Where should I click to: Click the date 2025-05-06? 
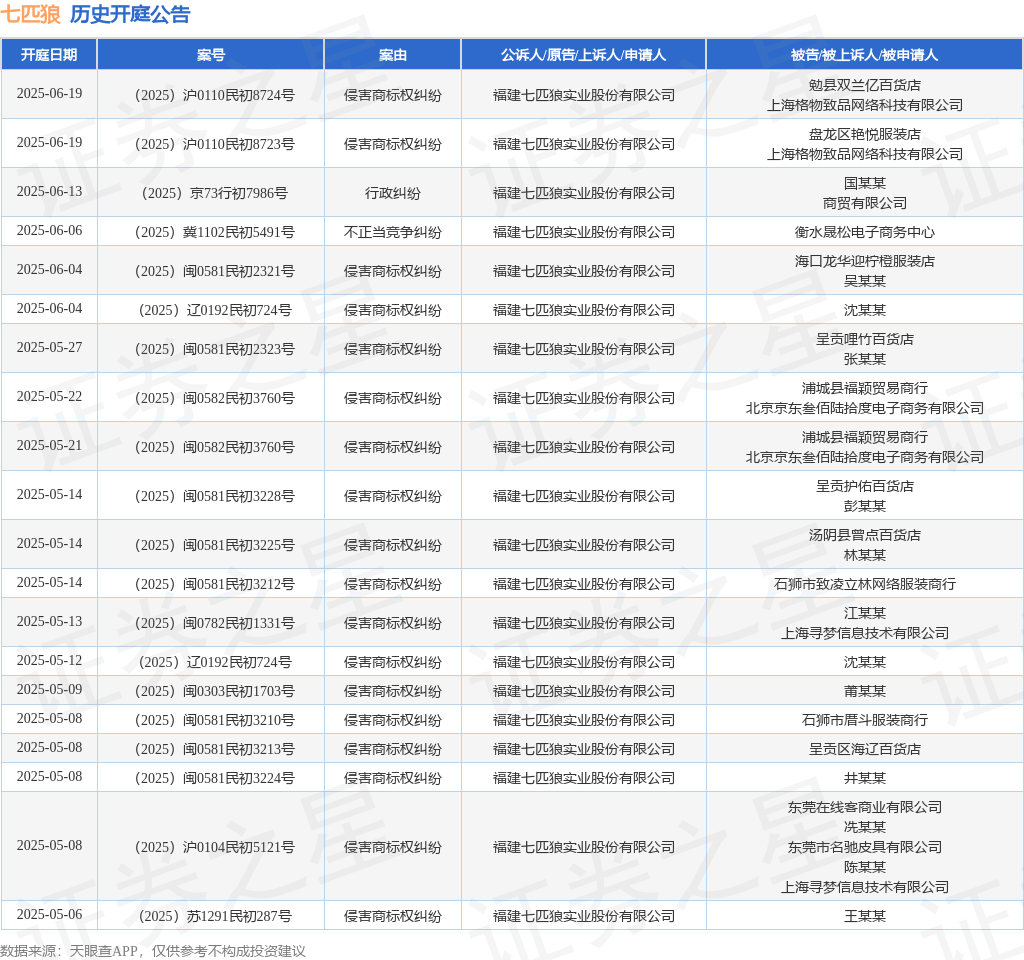pos(50,914)
